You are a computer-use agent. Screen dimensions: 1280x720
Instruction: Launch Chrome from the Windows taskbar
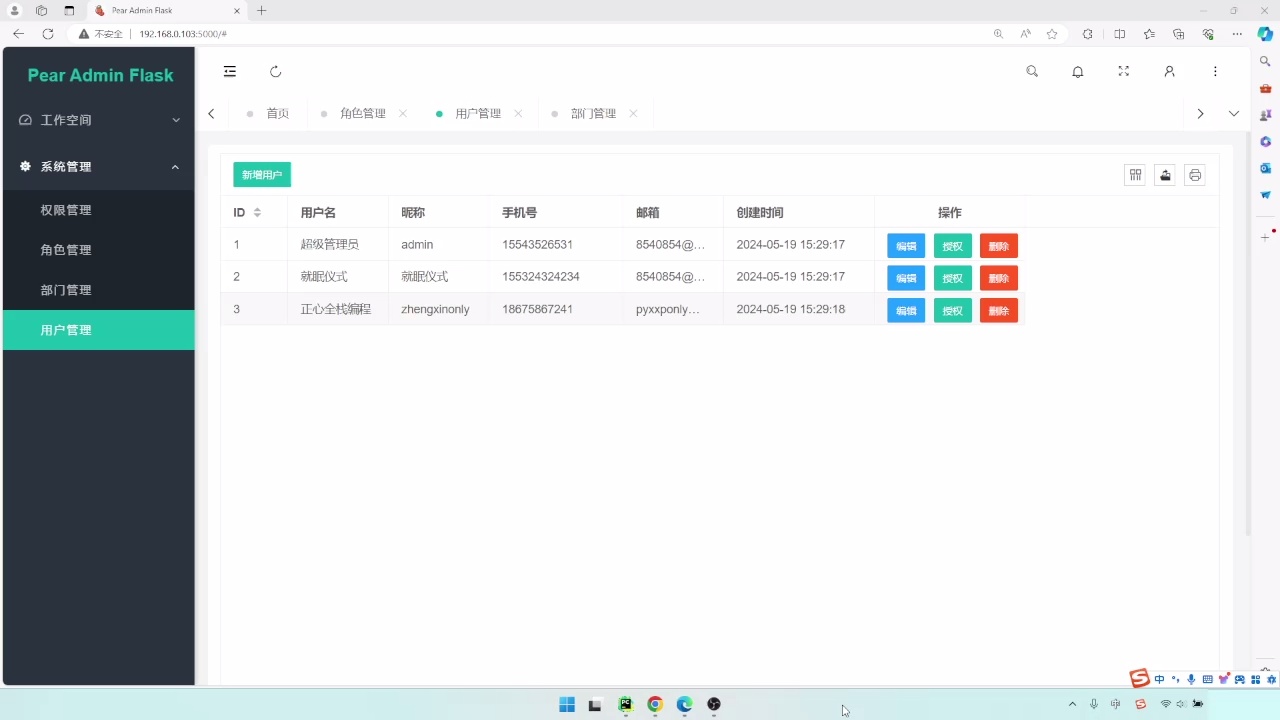pyautogui.click(x=654, y=705)
